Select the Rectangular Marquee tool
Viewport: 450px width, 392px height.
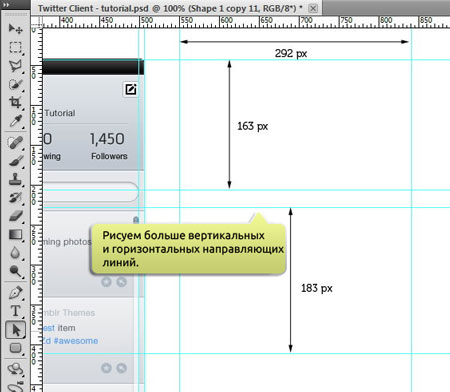15,47
